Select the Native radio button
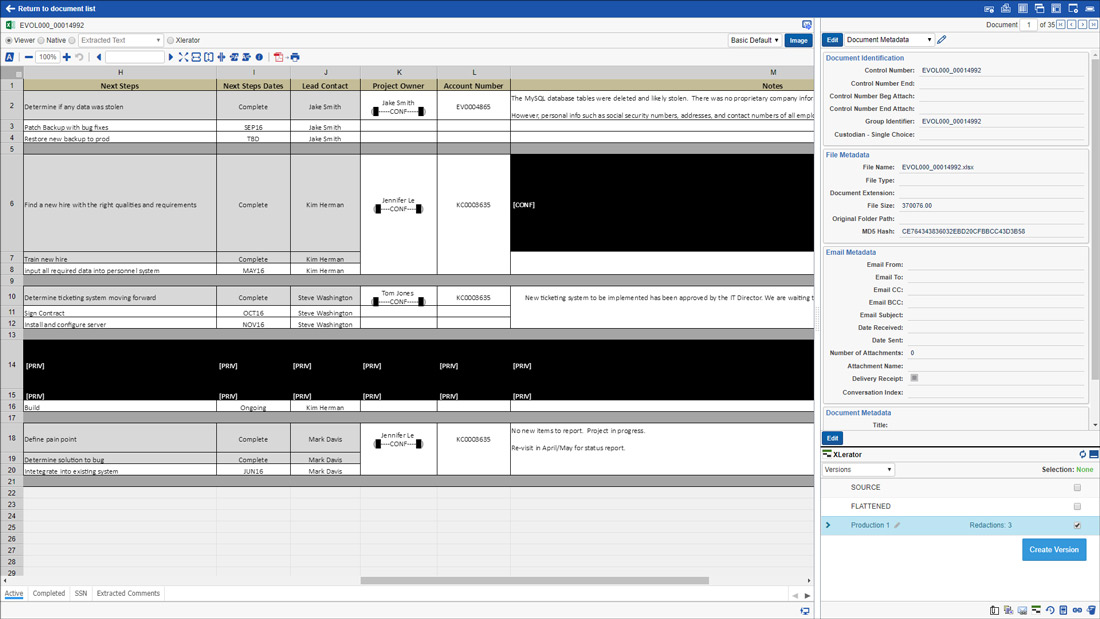 41,40
